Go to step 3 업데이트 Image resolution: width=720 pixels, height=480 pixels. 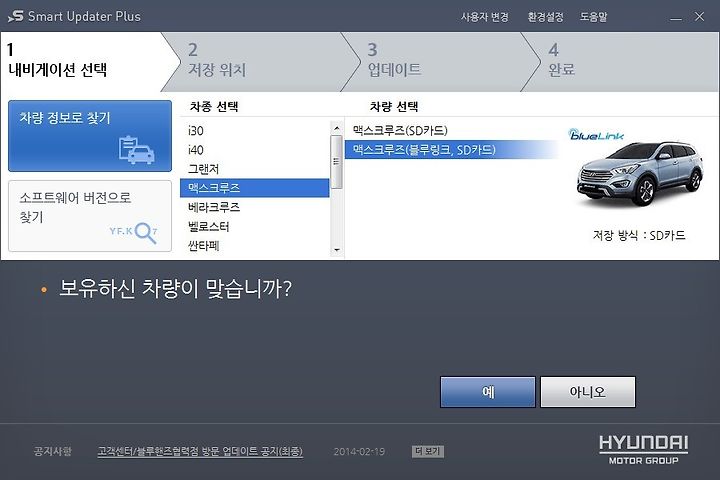(x=440, y=62)
